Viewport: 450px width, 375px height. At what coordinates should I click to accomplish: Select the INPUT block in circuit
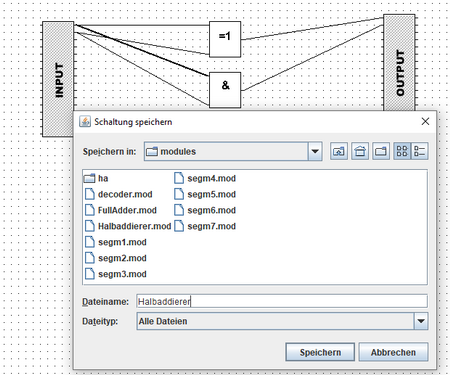(58, 79)
